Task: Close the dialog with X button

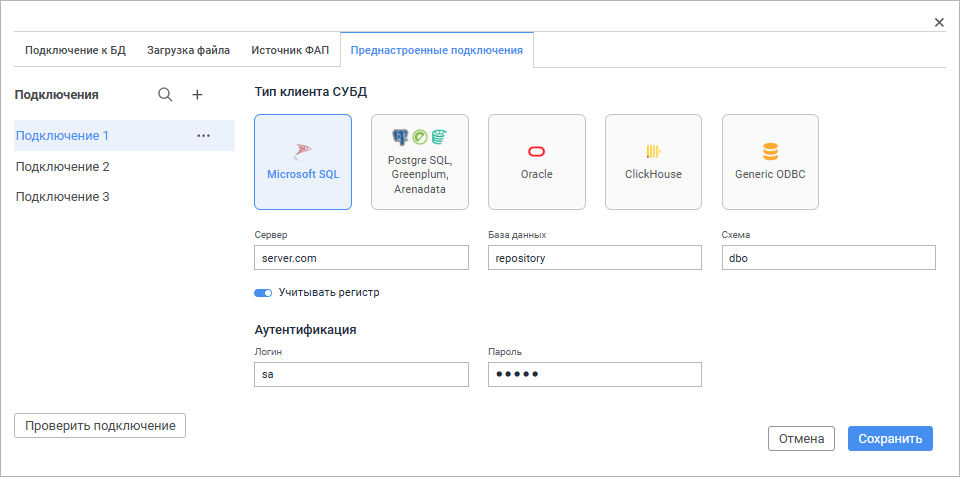Action: point(939,22)
